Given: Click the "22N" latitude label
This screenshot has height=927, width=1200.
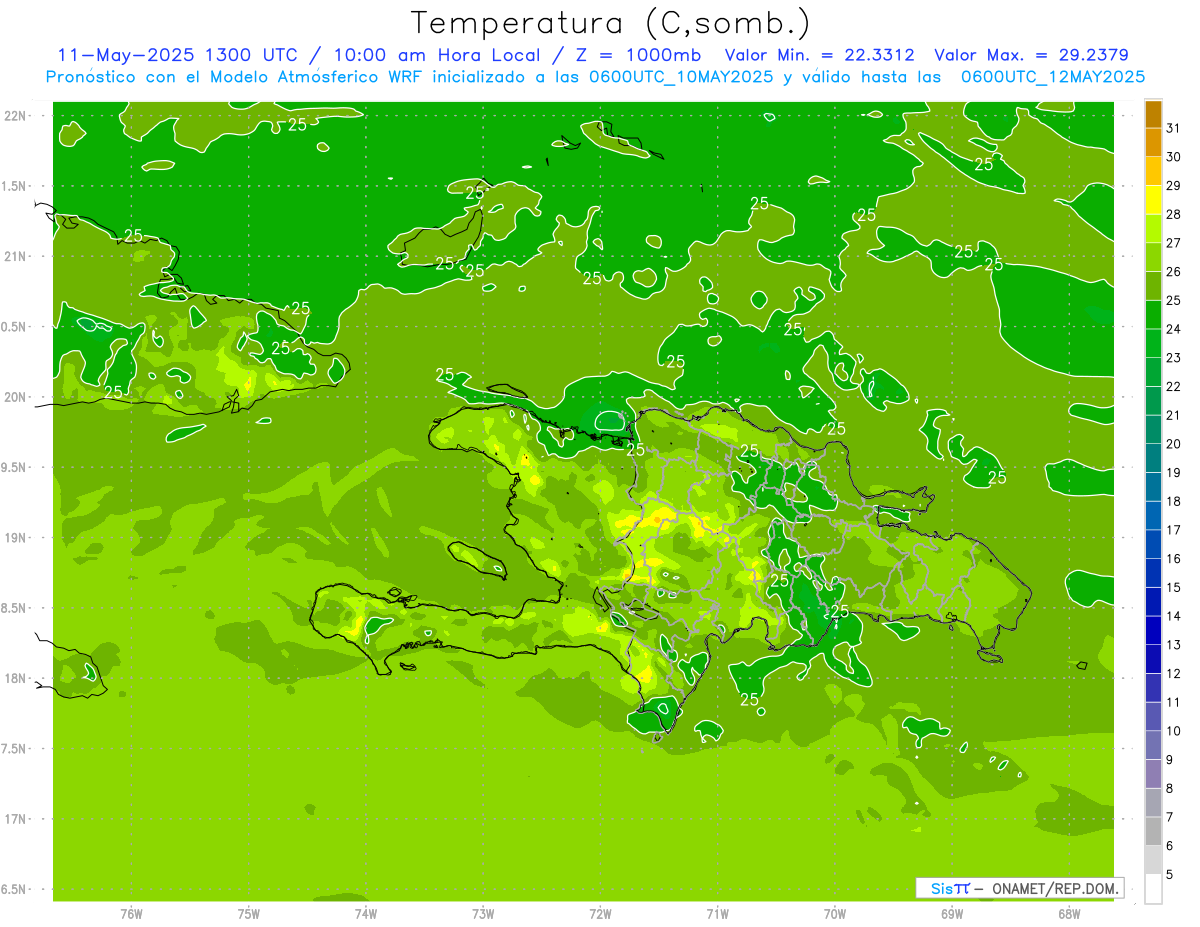Looking at the screenshot, I should click(x=14, y=116).
